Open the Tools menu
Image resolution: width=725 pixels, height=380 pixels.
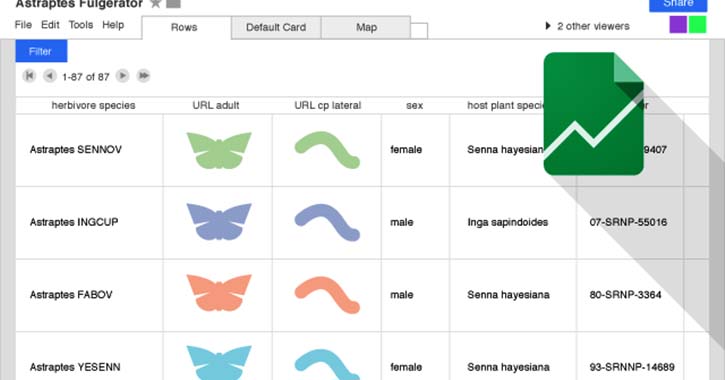pyautogui.click(x=81, y=25)
